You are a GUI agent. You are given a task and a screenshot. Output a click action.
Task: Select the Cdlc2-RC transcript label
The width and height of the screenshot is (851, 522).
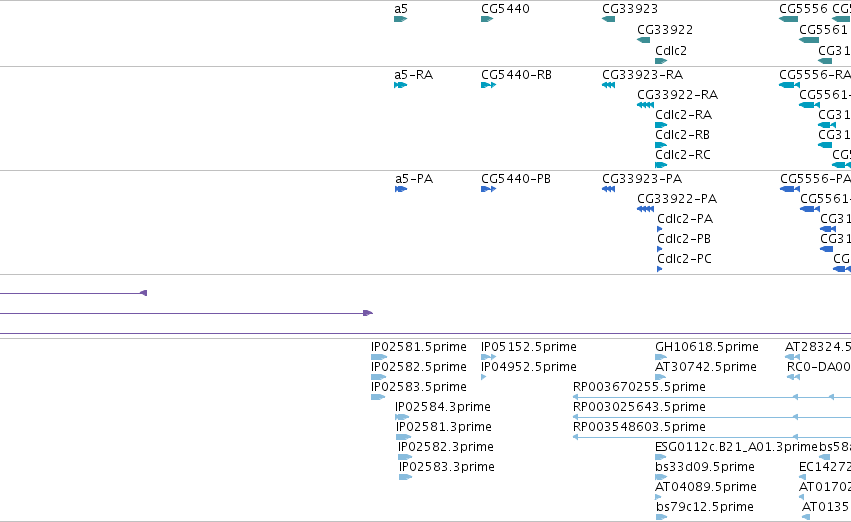tap(683, 155)
